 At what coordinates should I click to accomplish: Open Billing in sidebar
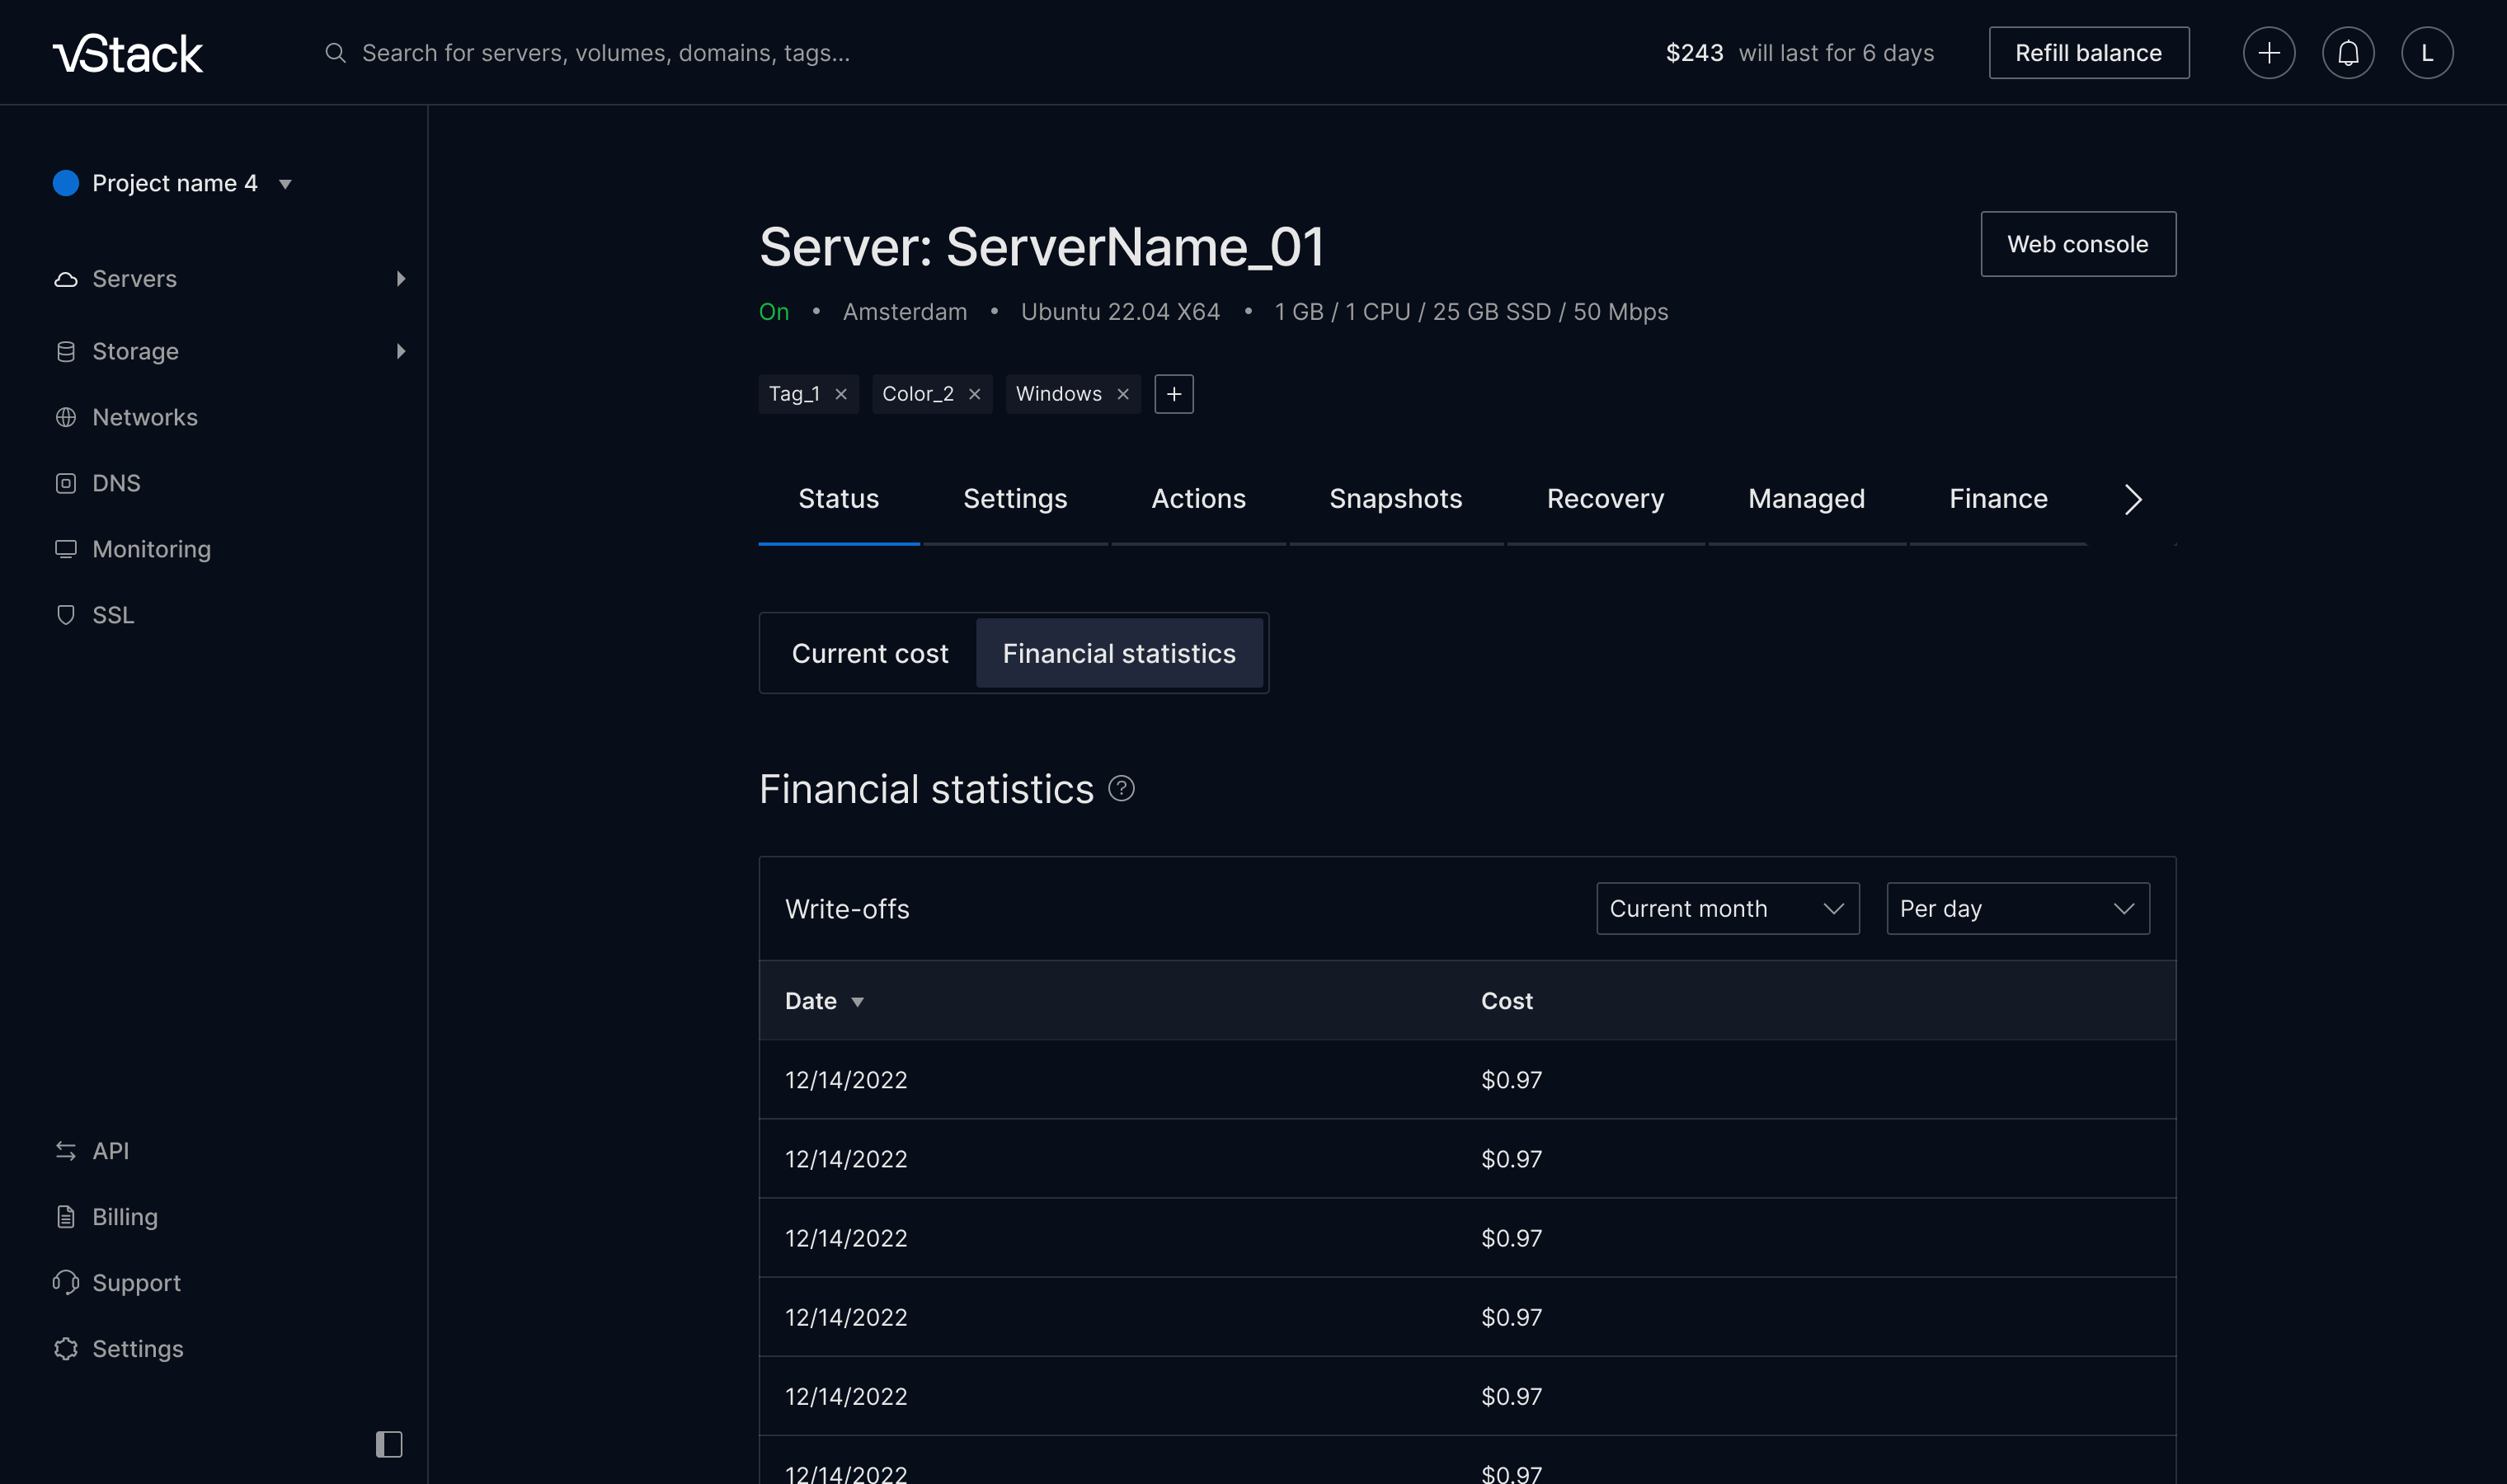pos(125,1217)
